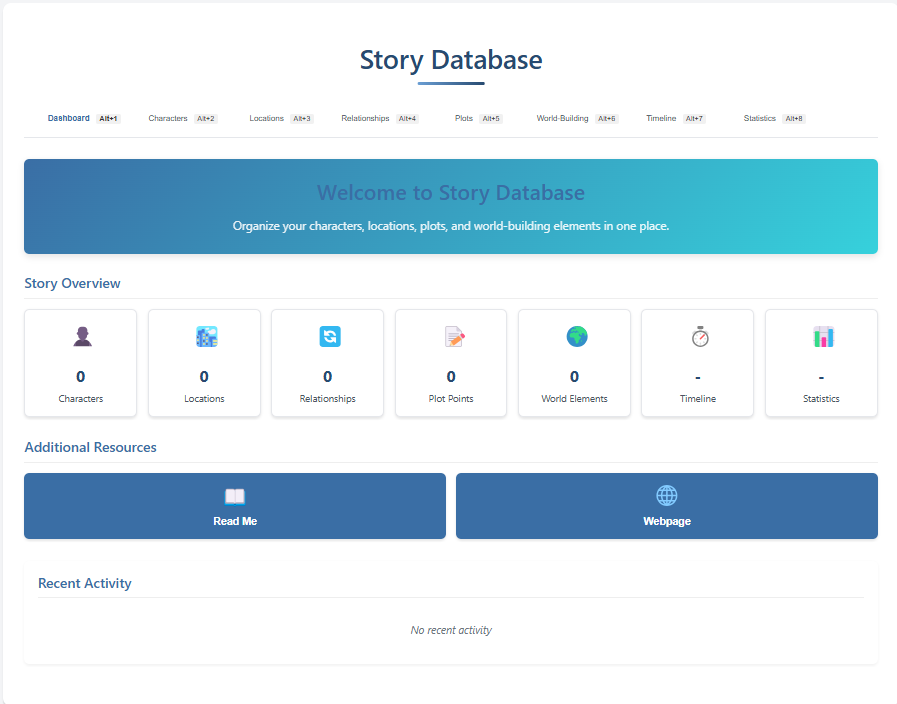Switch to the Plots tab
Screen dimensions: 897x704
(463, 117)
